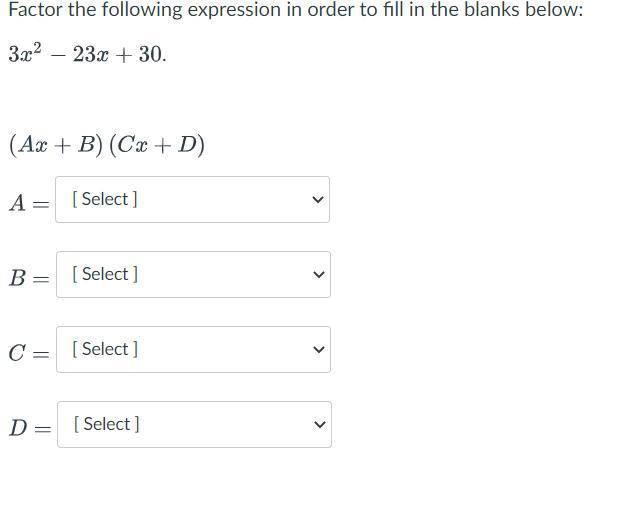Click the expression 3x² − 23x + 30
Image resolution: width=620 pixels, height=511 pixels.
[x=87, y=54]
